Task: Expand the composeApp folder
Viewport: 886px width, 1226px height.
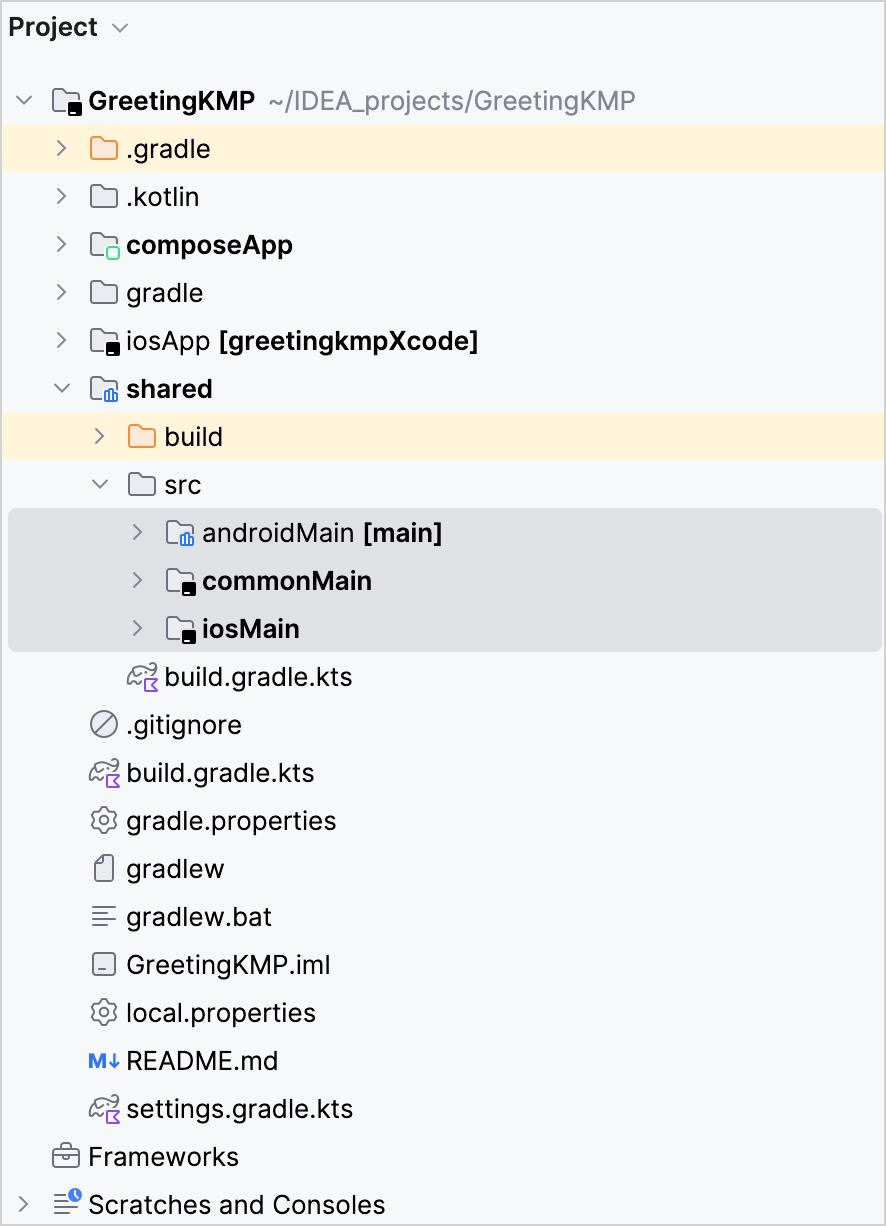Action: (x=61, y=244)
